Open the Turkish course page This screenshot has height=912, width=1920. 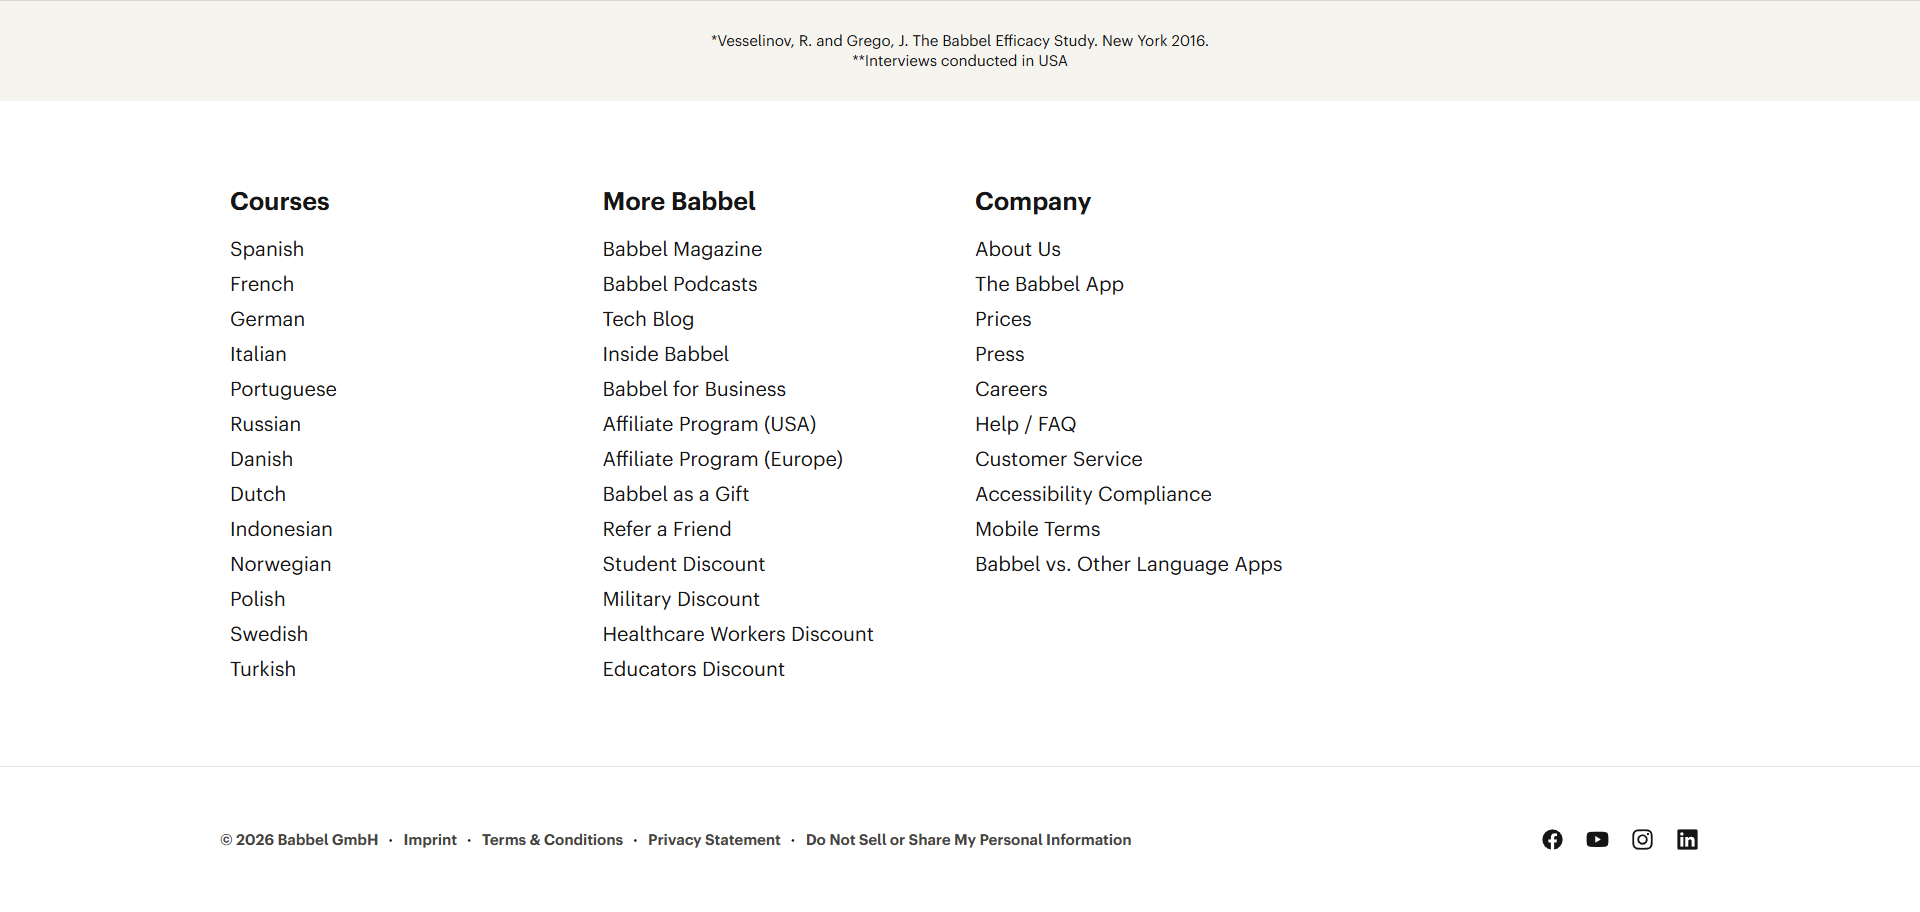coord(262,669)
